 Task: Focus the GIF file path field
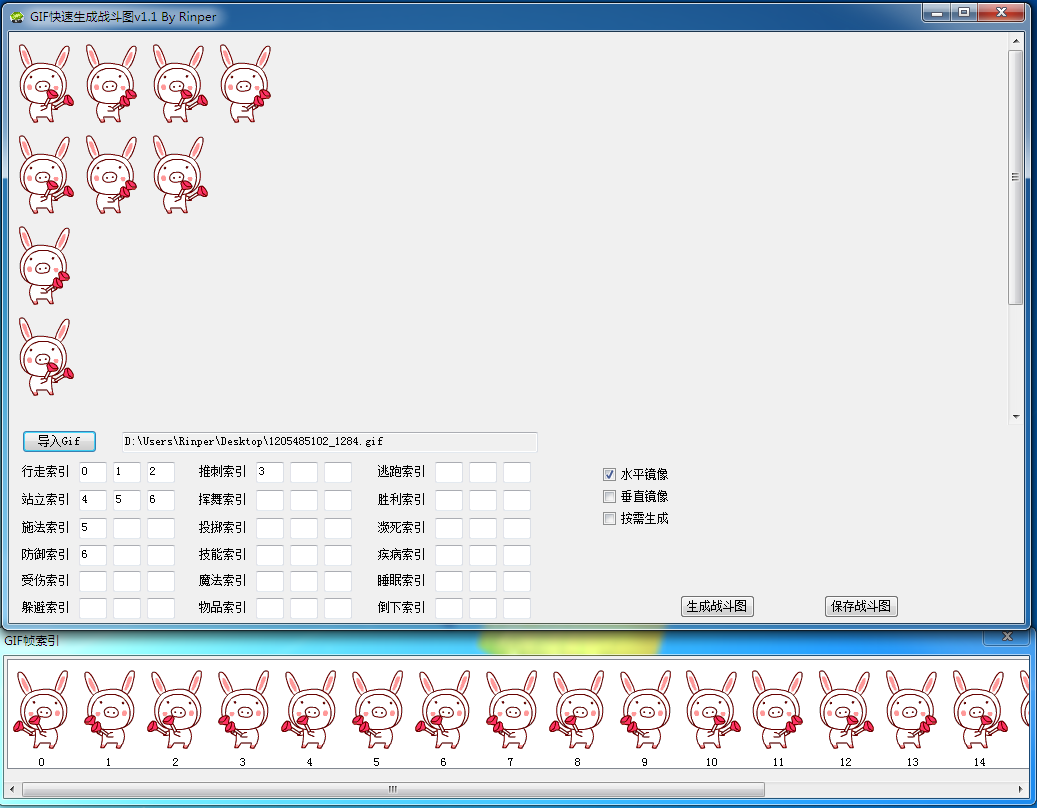[330, 442]
